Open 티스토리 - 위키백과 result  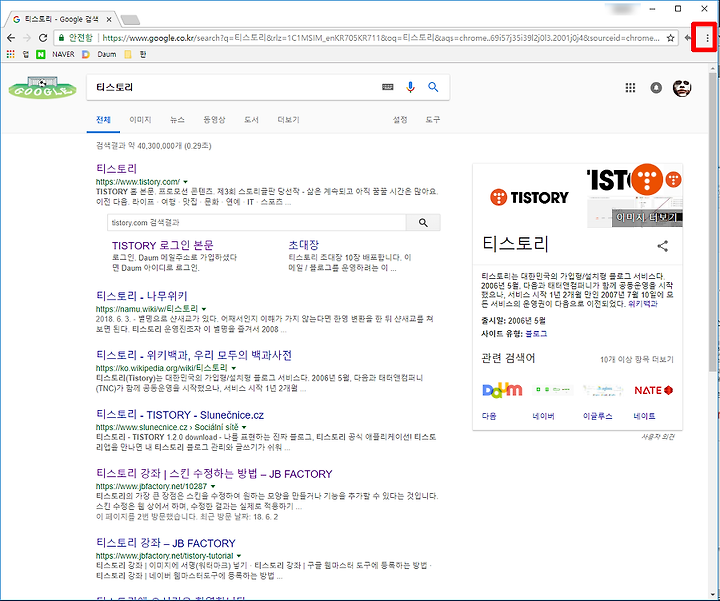pyautogui.click(x=194, y=355)
